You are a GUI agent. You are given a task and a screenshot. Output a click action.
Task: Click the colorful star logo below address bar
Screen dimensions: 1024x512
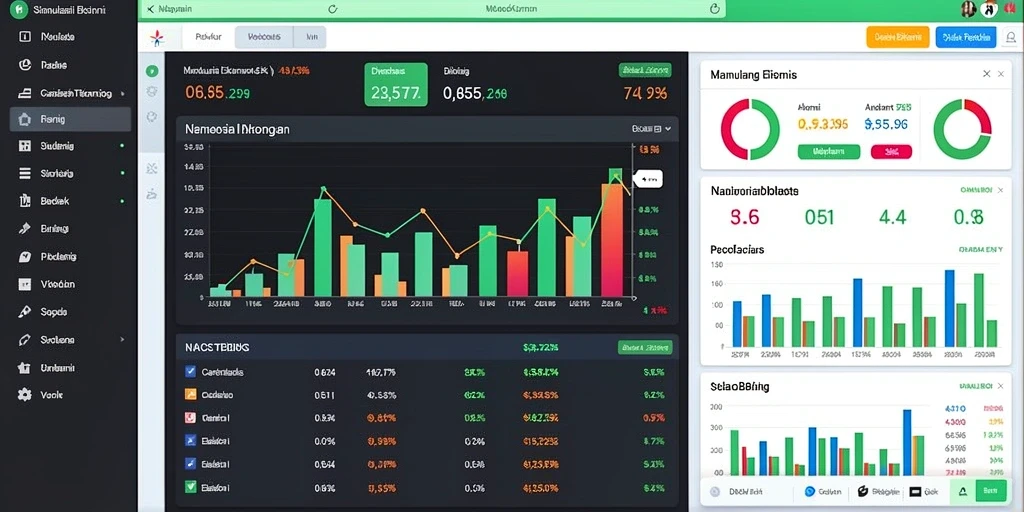point(157,39)
